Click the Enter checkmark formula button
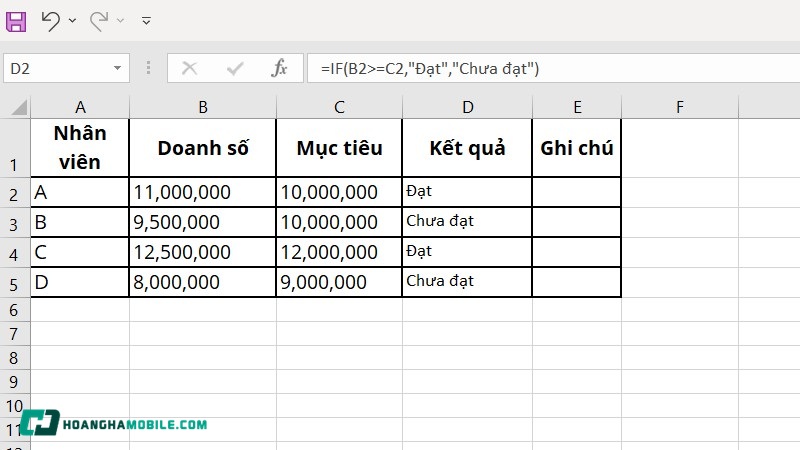Image resolution: width=800 pixels, height=450 pixels. tap(235, 68)
